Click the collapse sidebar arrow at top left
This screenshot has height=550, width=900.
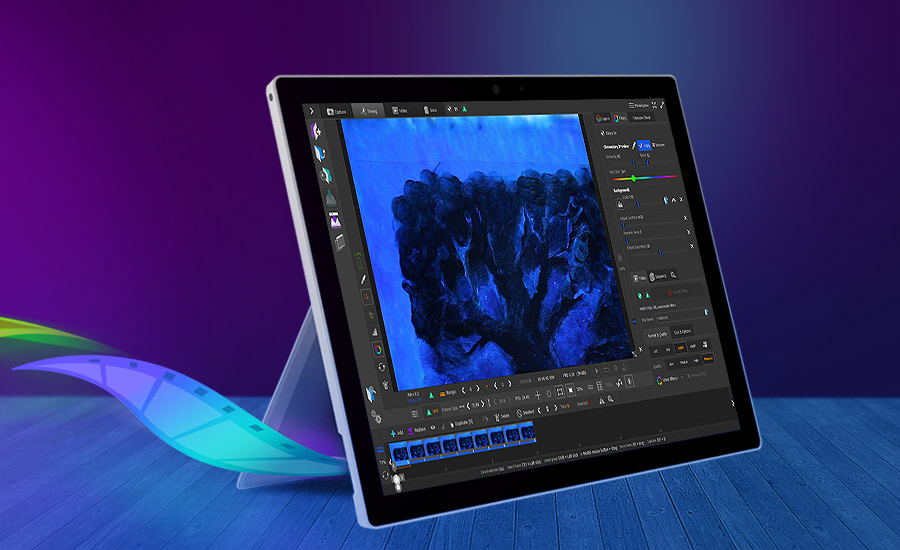[x=311, y=110]
